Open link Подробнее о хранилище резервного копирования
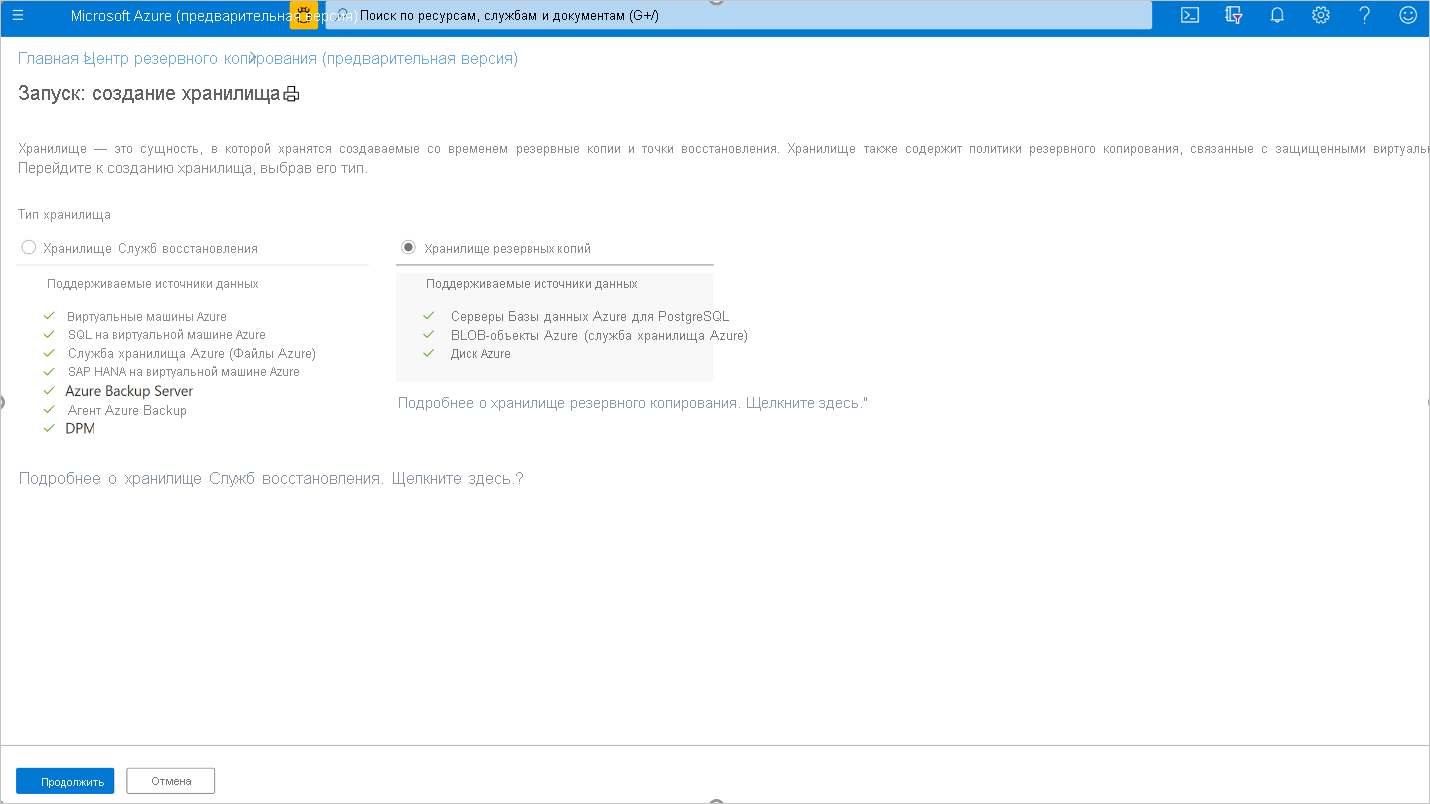This screenshot has width=1430, height=804. 632,402
